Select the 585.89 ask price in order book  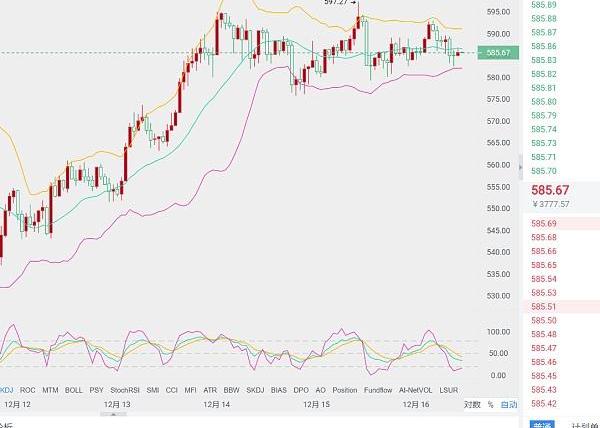coord(545,5)
